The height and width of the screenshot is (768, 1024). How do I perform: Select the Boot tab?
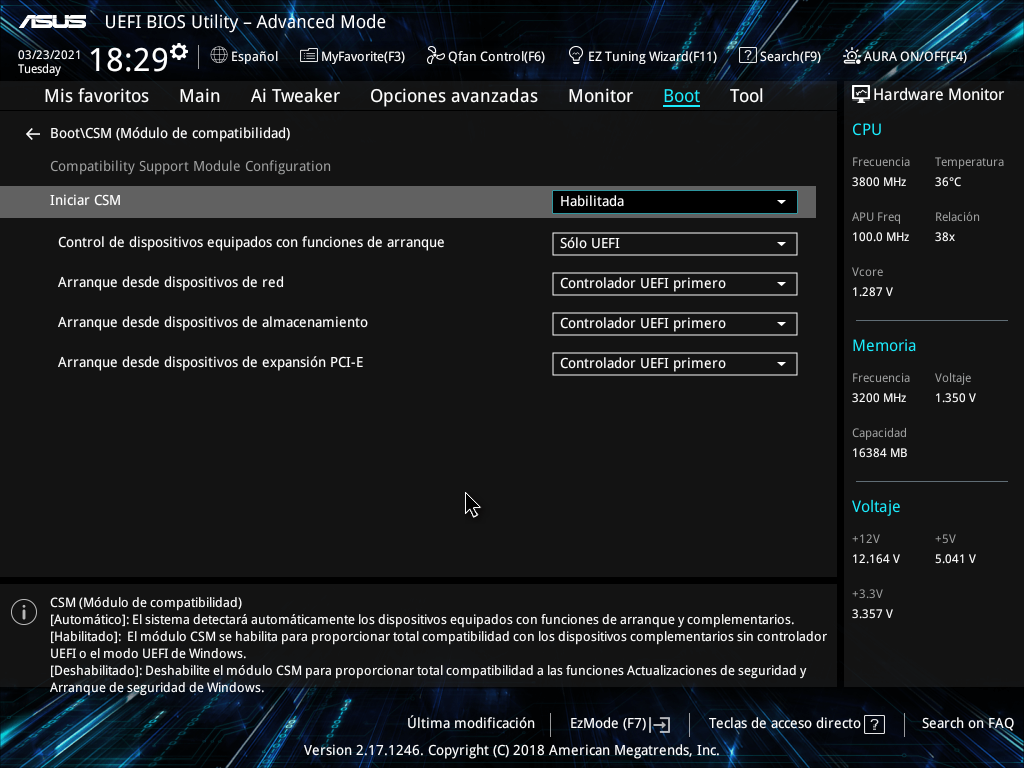(x=681, y=96)
